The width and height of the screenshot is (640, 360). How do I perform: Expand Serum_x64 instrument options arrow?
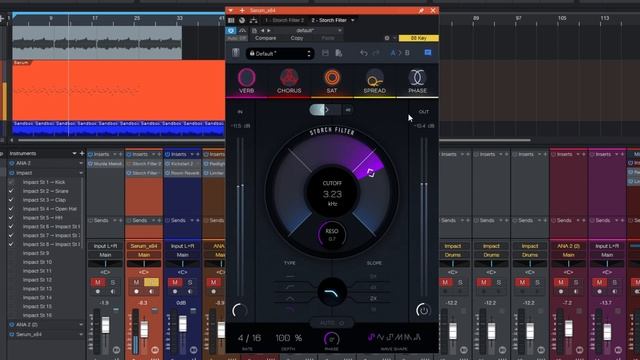click(81, 334)
